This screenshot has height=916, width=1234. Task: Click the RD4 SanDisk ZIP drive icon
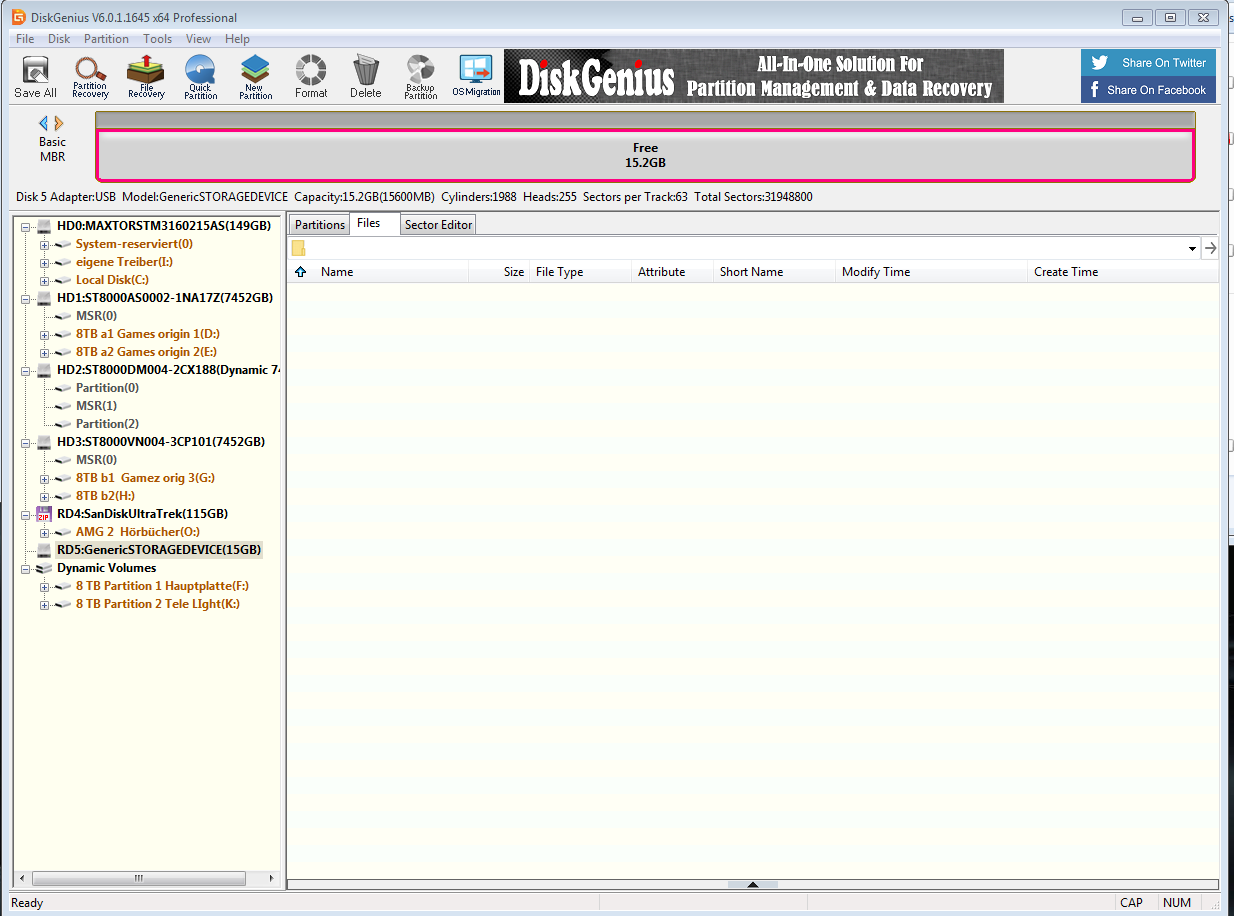44,514
